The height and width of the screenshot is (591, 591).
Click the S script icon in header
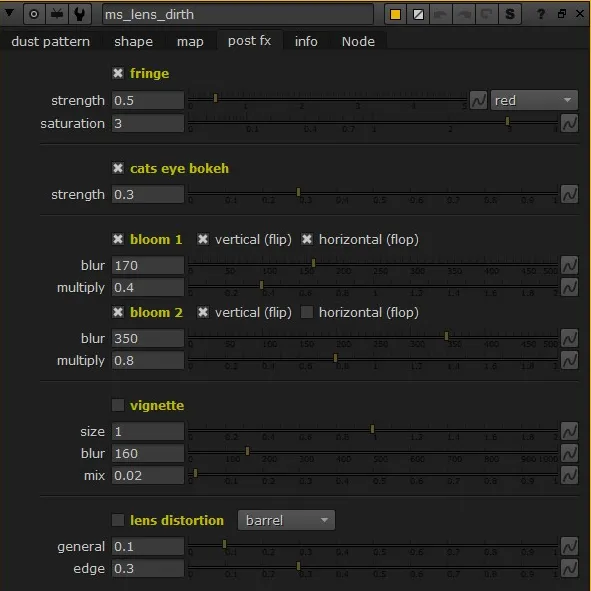510,14
